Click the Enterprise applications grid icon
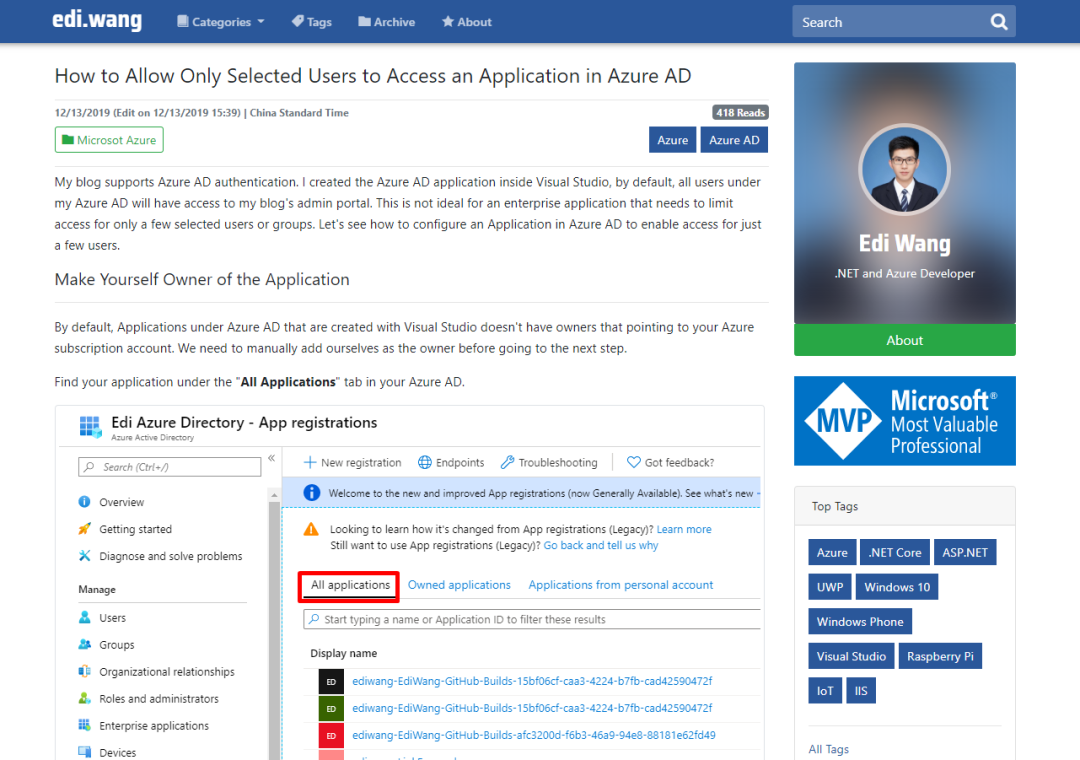Image resolution: width=1080 pixels, height=760 pixels. coord(84,725)
